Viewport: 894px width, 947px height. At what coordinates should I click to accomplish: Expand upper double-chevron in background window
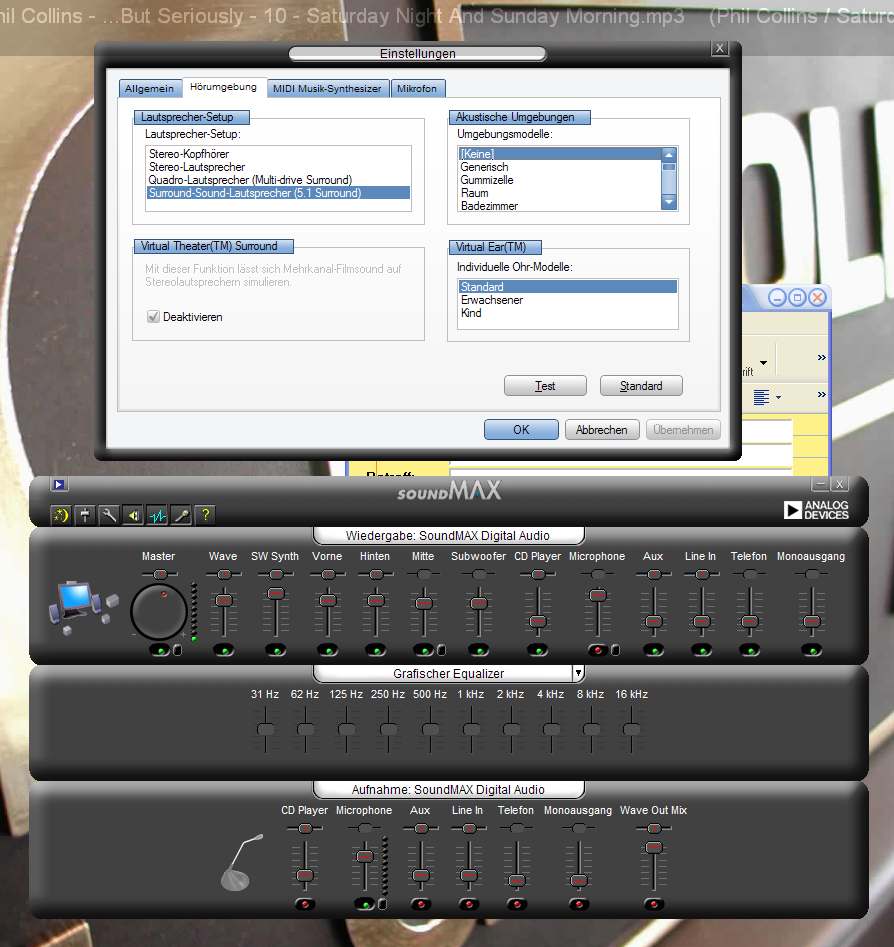coord(822,358)
